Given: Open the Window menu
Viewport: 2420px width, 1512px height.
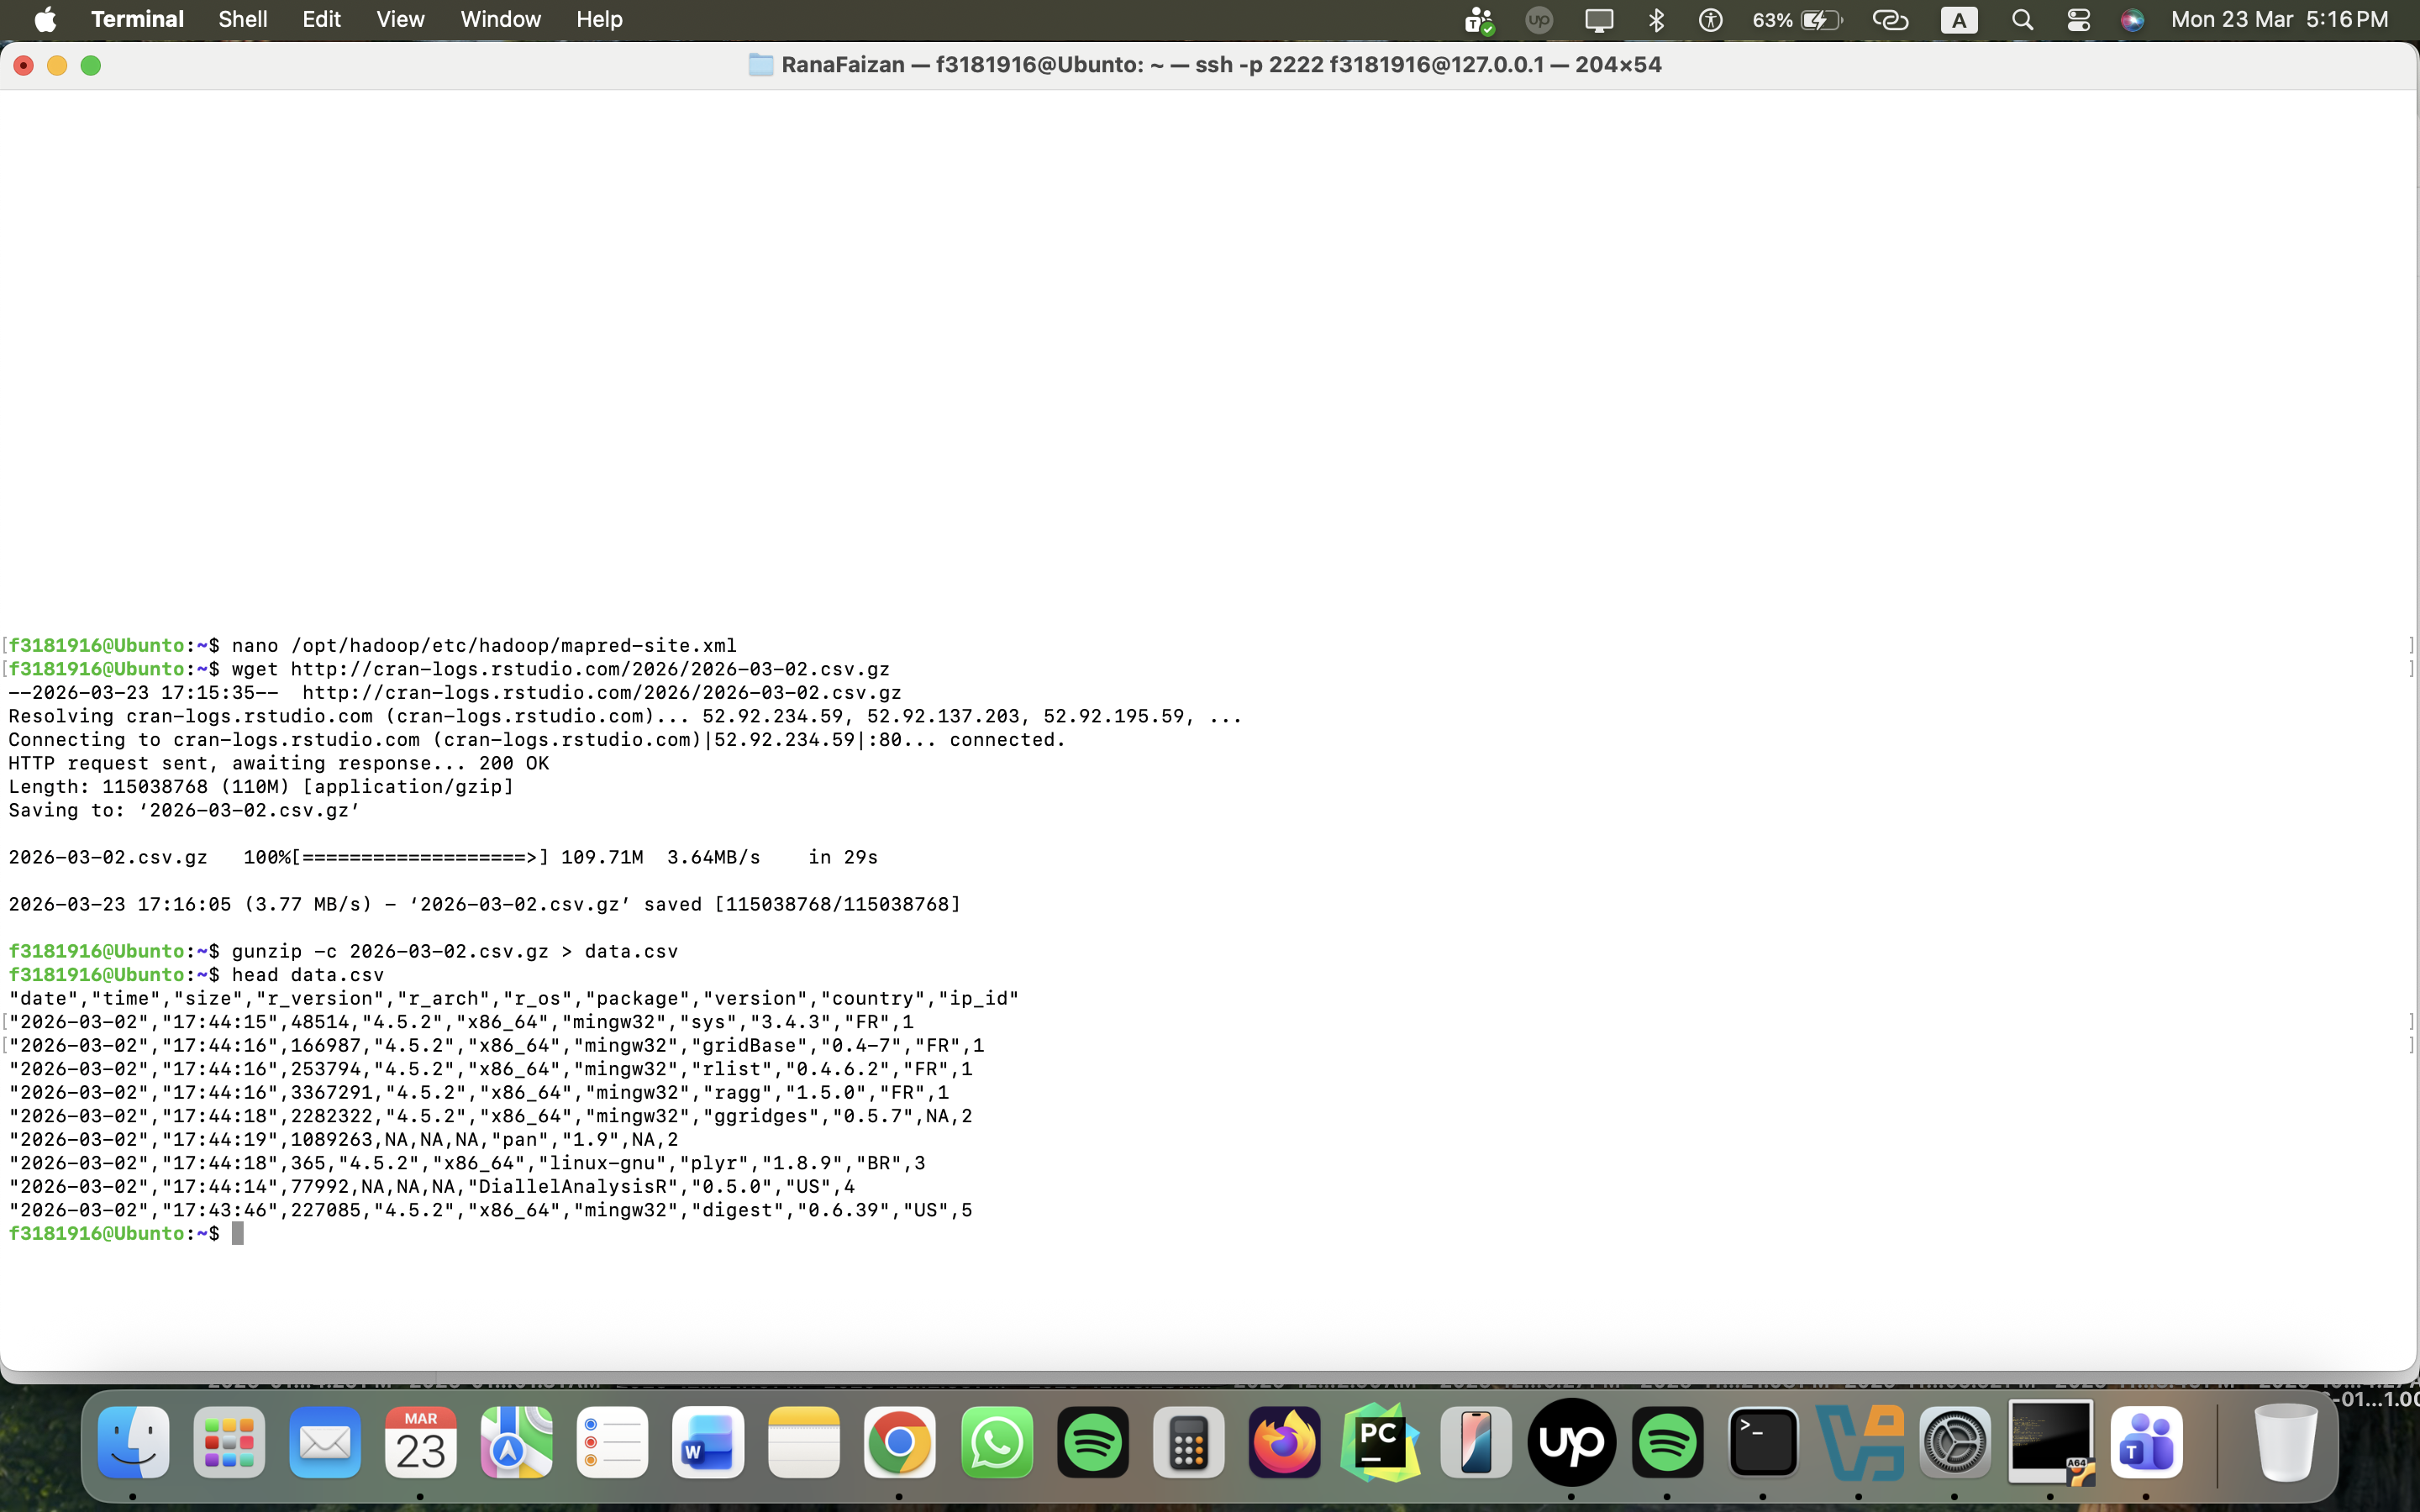Looking at the screenshot, I should [x=500, y=19].
